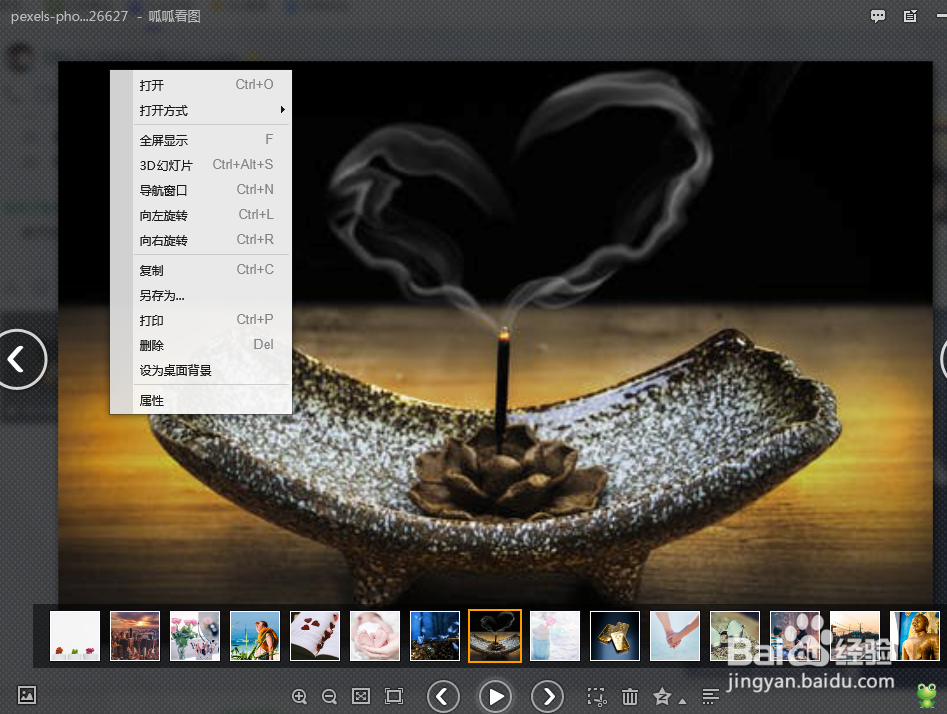This screenshot has height=714, width=947.
Task: Open the book with red hearts thumbnail
Action: point(315,635)
